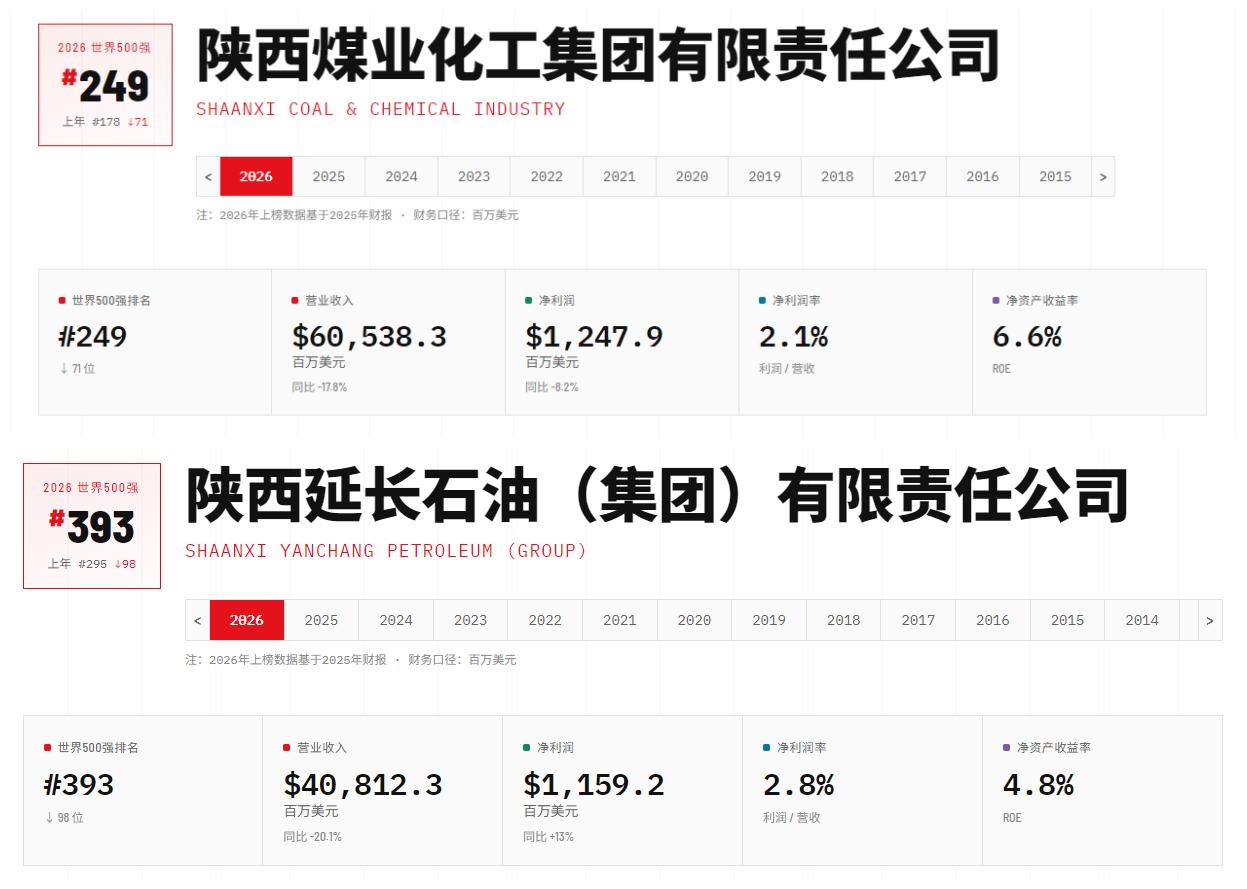Select 2016 tab for Yanchang Petroleum

coord(993,620)
